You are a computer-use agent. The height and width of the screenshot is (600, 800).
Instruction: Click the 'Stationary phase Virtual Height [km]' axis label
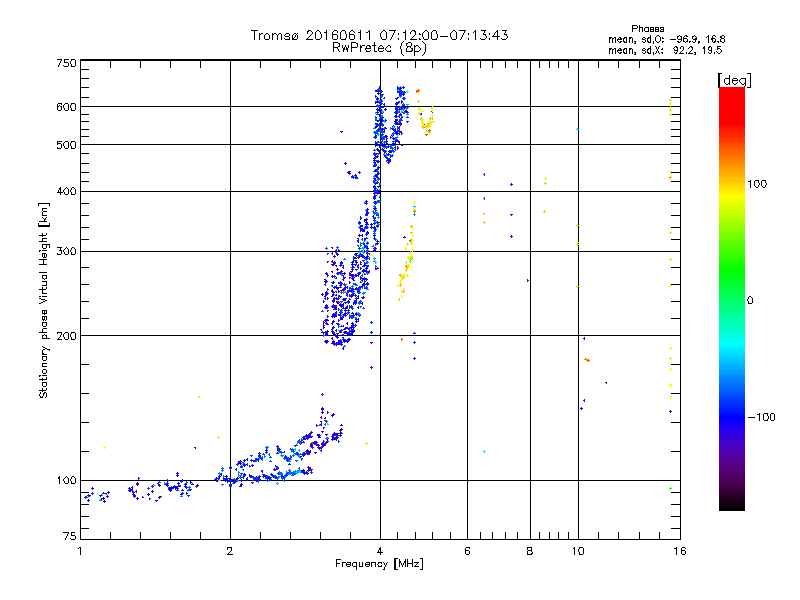tap(44, 301)
